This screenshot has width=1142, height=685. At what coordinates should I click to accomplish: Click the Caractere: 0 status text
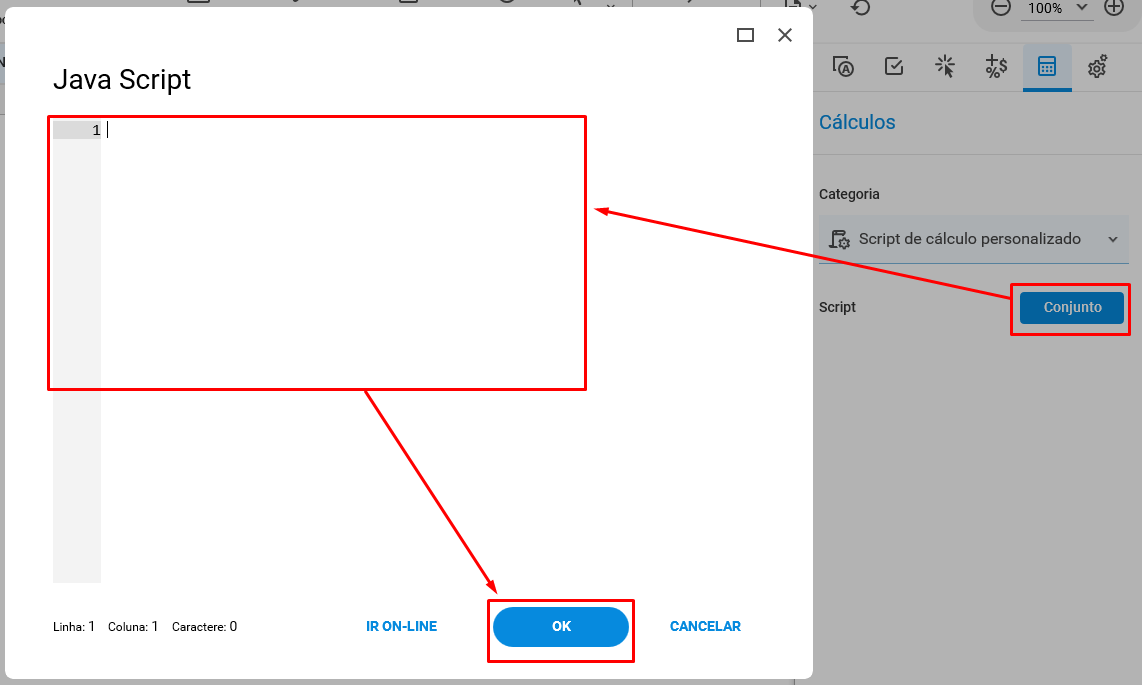pyautogui.click(x=204, y=626)
